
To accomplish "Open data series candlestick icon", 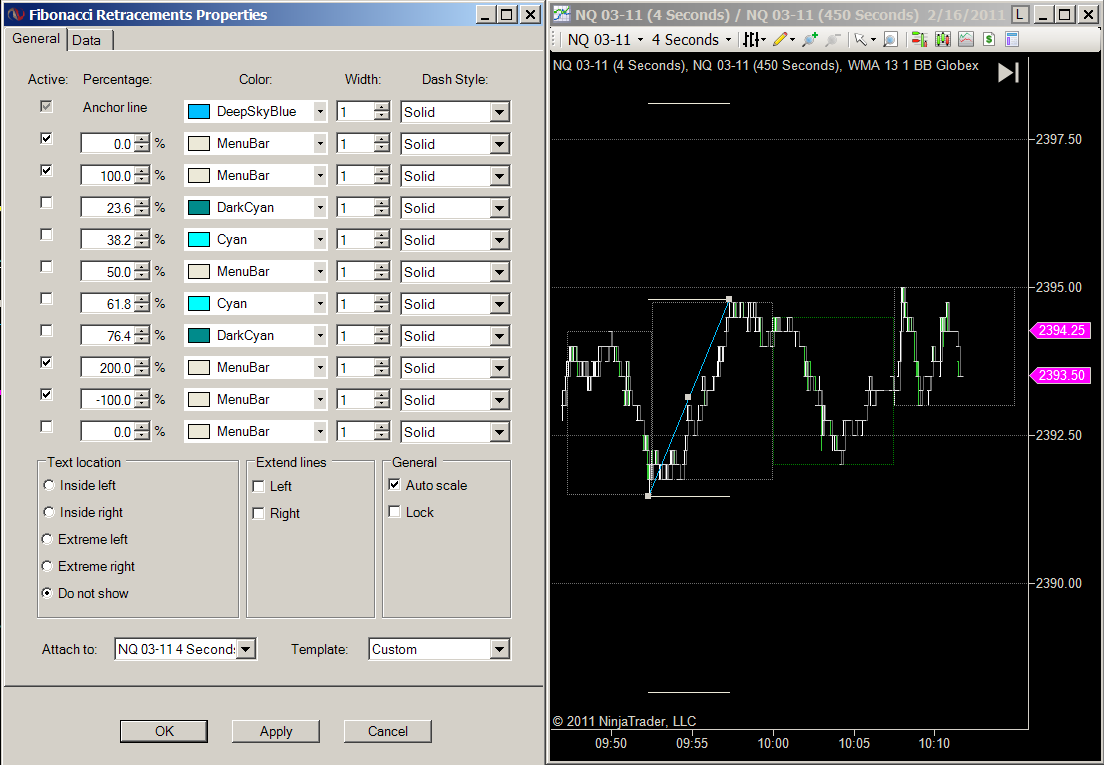I will click(942, 40).
